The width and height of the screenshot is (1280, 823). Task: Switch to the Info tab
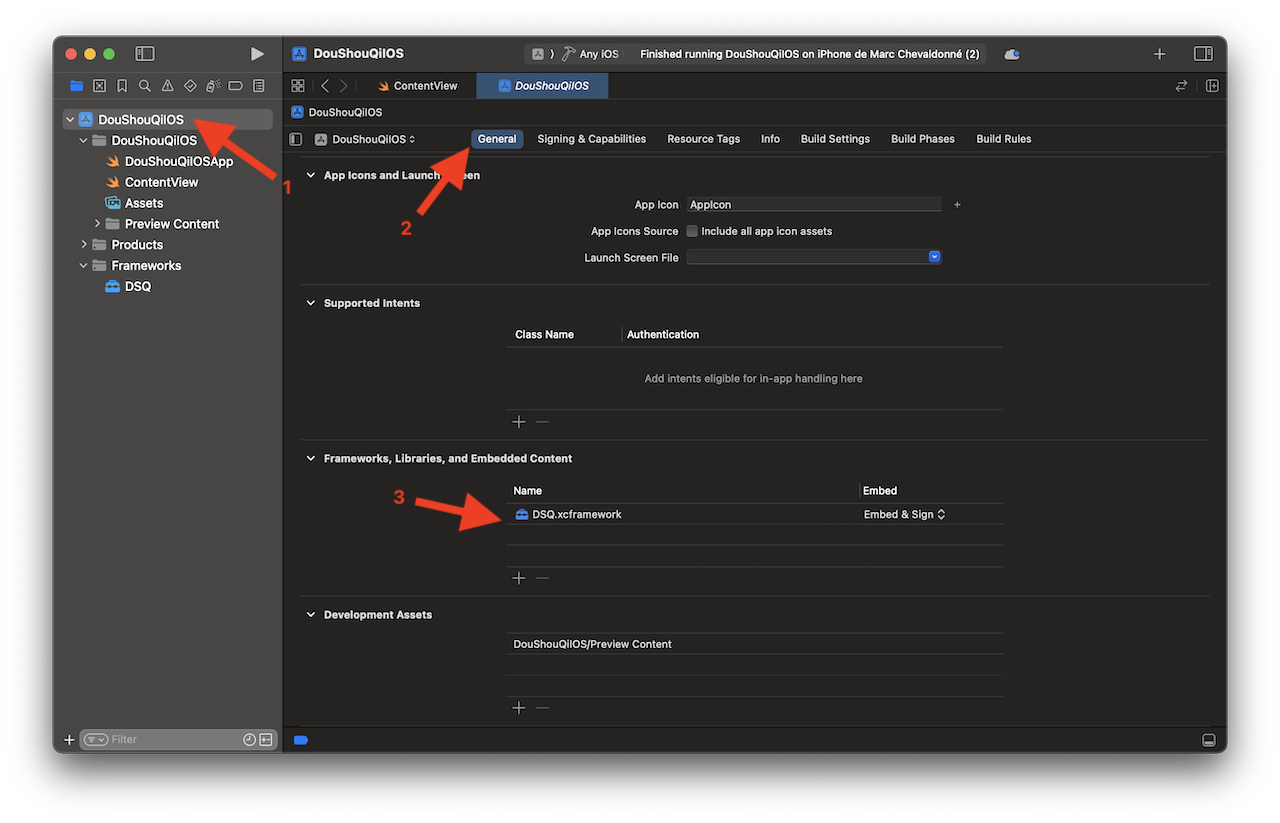click(770, 139)
